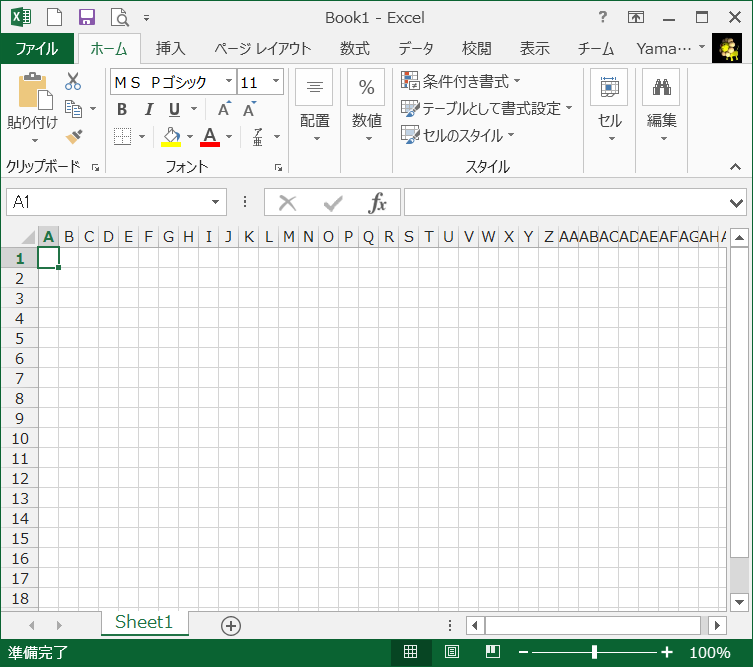753x667 pixels.
Task: Decrease font size with the smaller A
Action: coord(249,109)
